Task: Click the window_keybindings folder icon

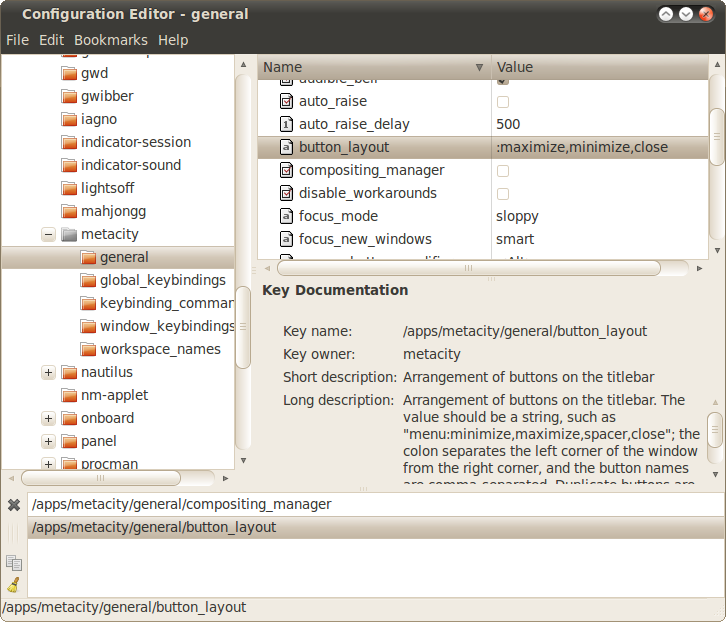Action: pyautogui.click(x=88, y=327)
